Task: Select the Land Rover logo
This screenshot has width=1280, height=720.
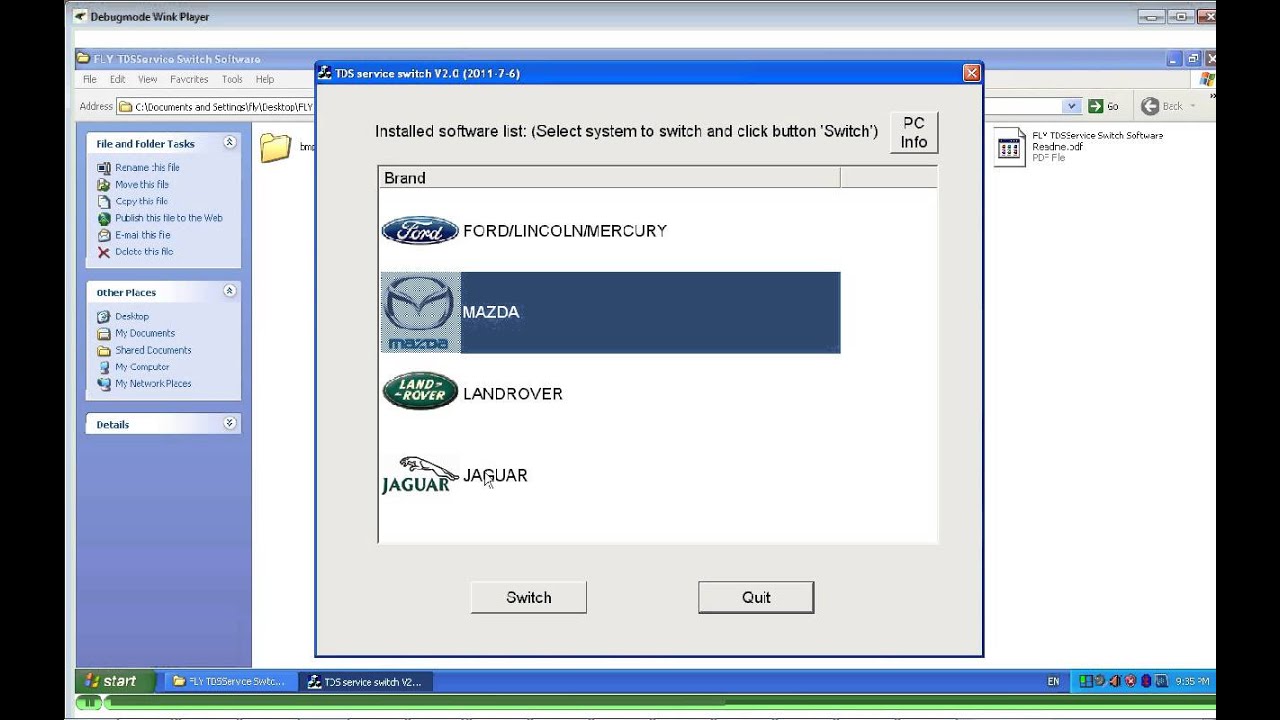Action: tap(420, 392)
